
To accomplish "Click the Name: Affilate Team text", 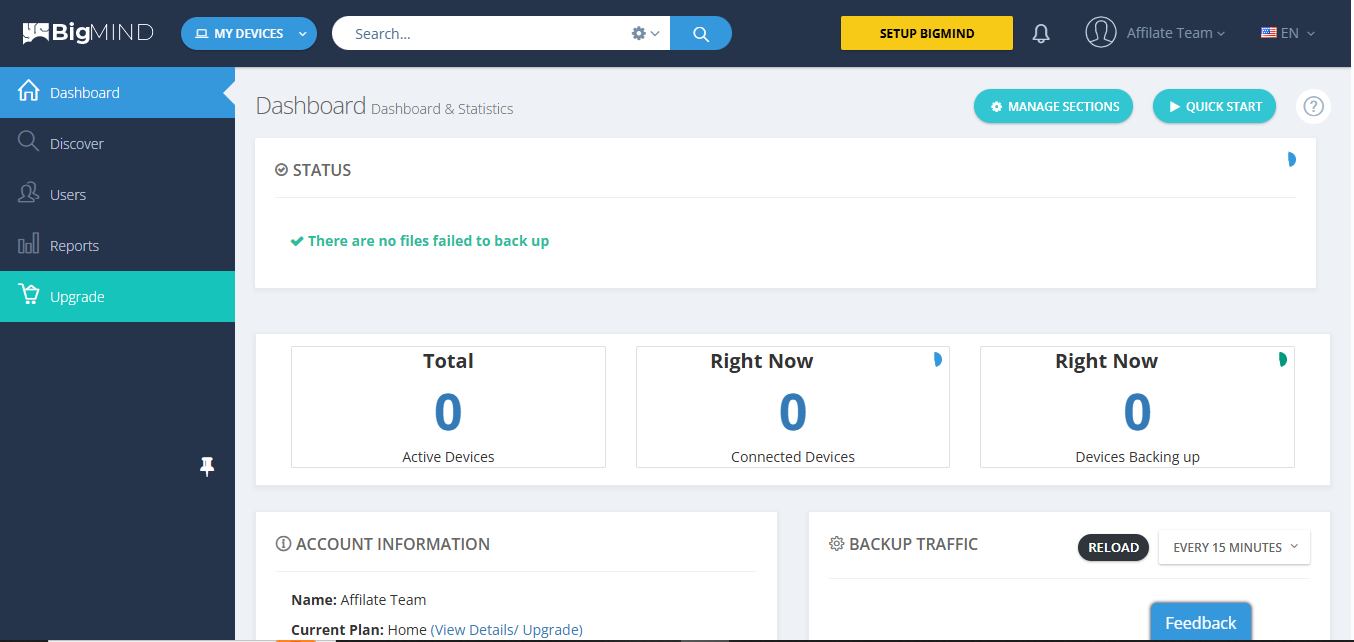I will tap(359, 600).
